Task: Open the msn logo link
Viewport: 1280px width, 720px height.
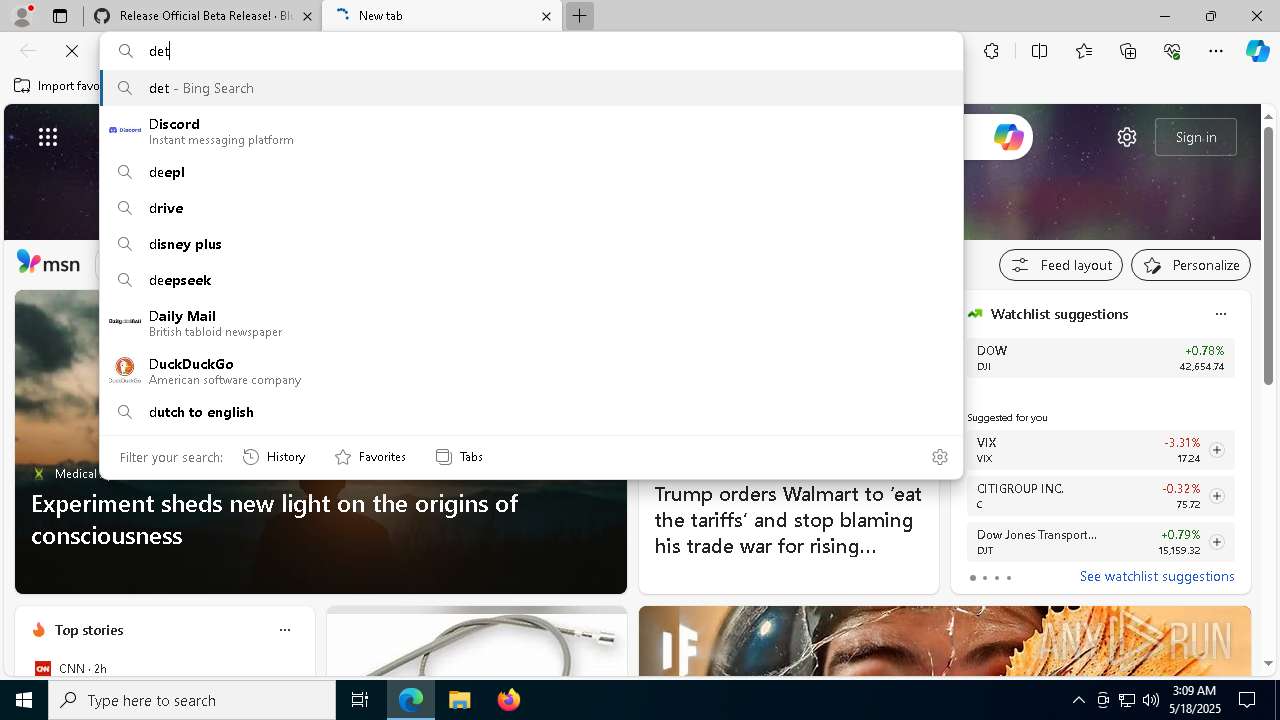Action: pos(48,263)
